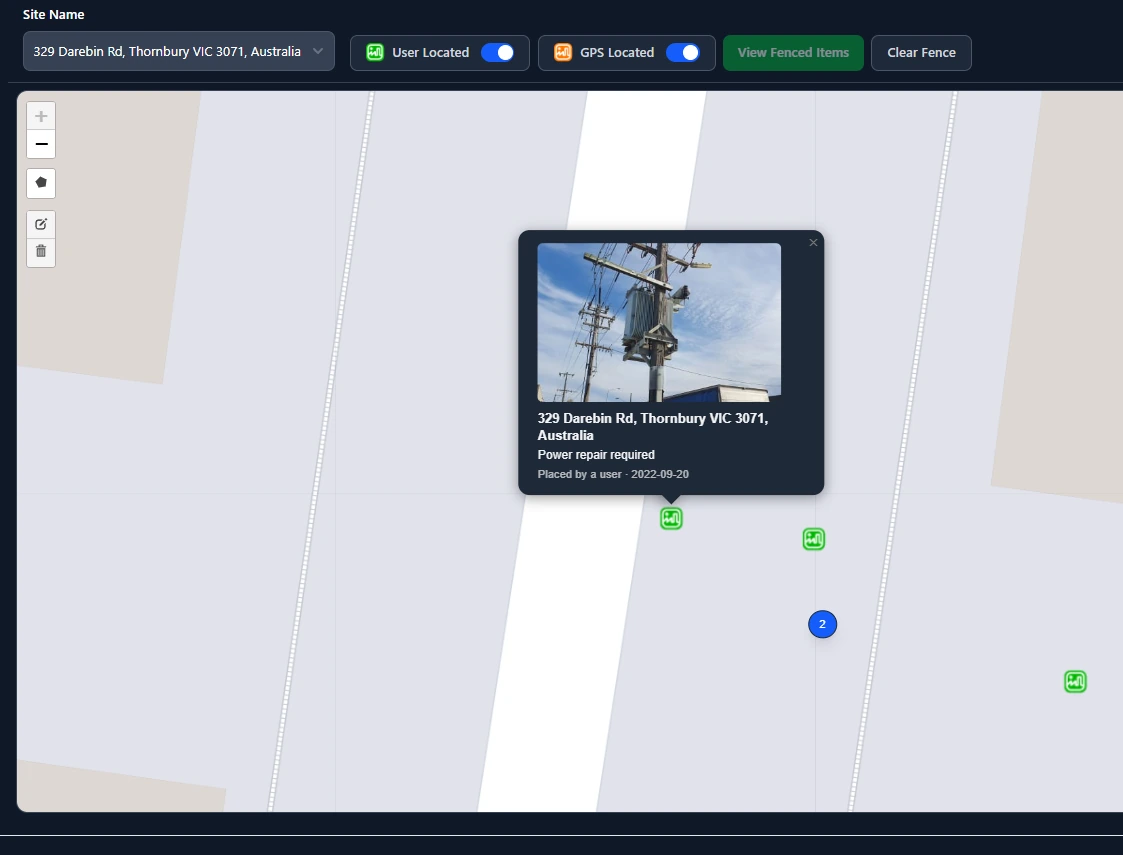1123x855 pixels.
Task: Click 'Placed by a user · 2022-09-20' text
Action: [x=613, y=474]
